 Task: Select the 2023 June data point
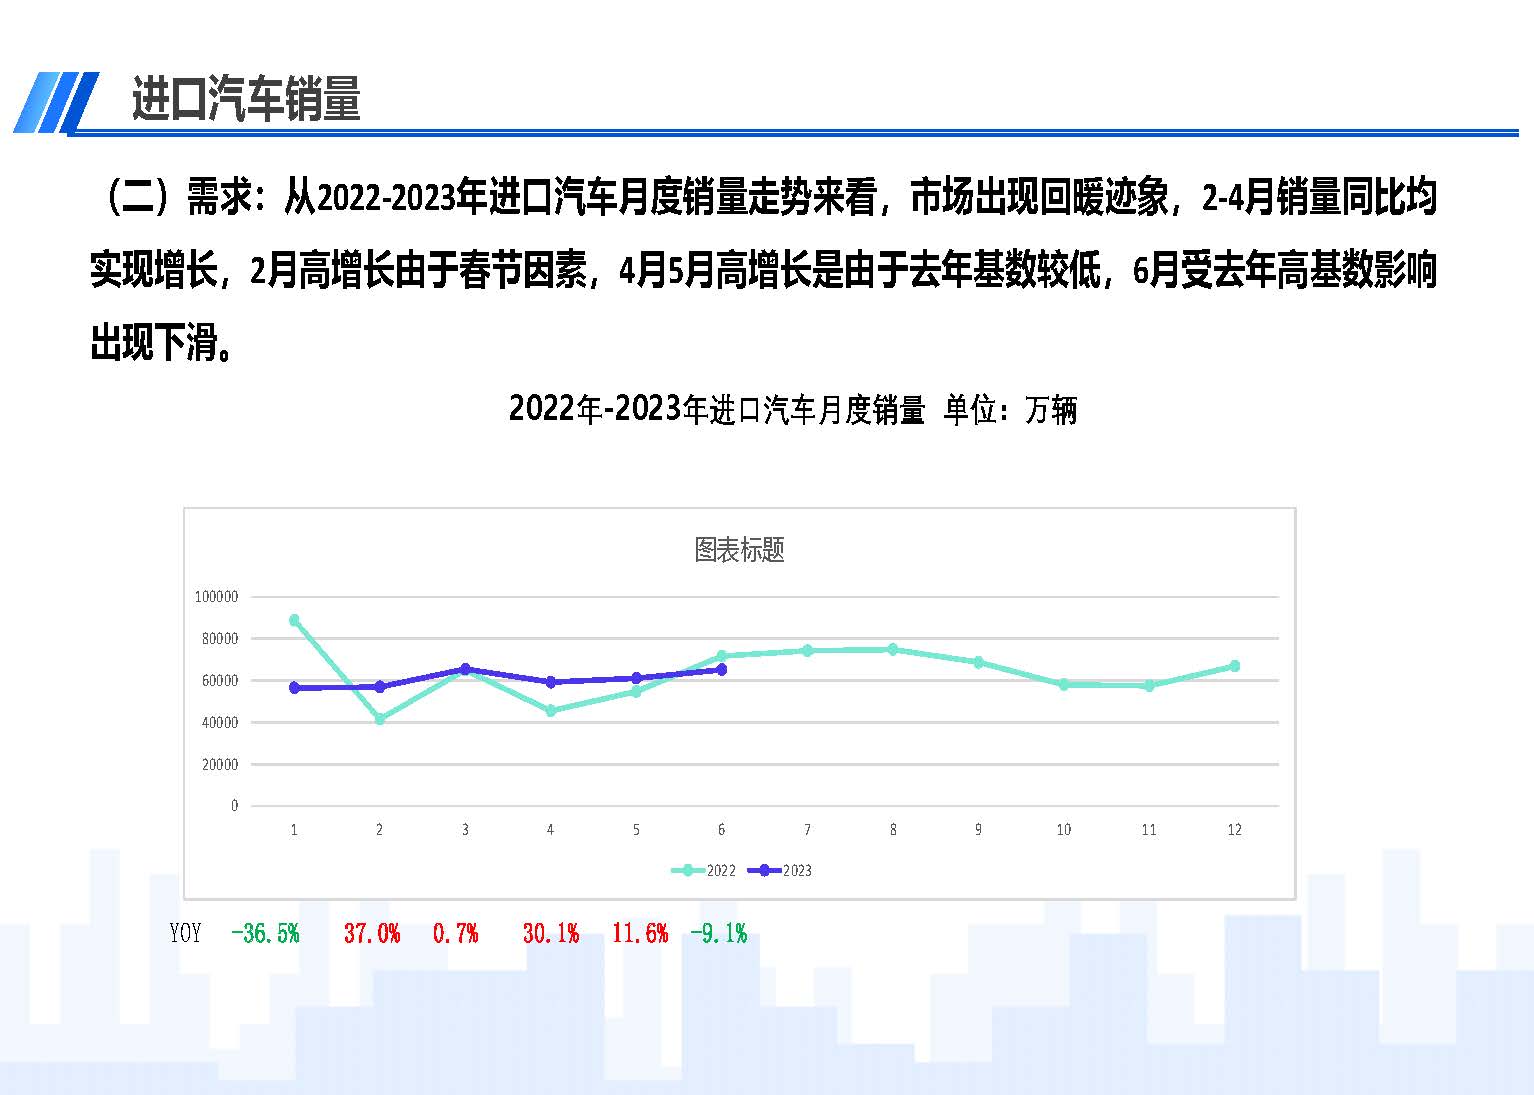point(721,670)
